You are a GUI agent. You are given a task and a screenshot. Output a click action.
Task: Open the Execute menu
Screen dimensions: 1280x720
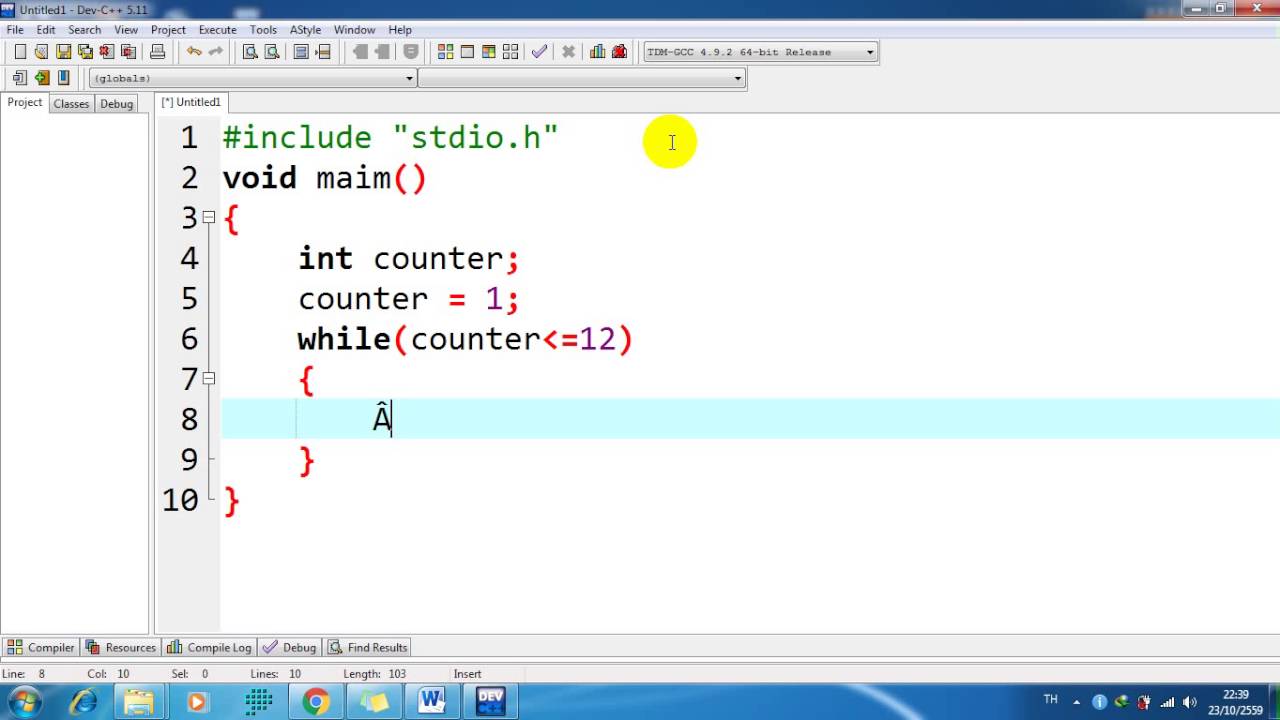coord(218,30)
